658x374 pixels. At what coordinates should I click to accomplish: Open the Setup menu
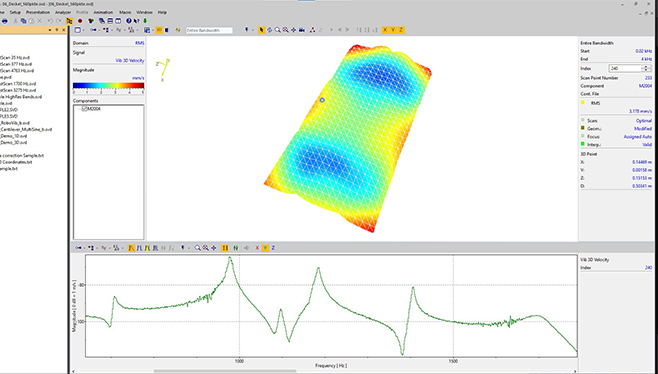coord(16,13)
